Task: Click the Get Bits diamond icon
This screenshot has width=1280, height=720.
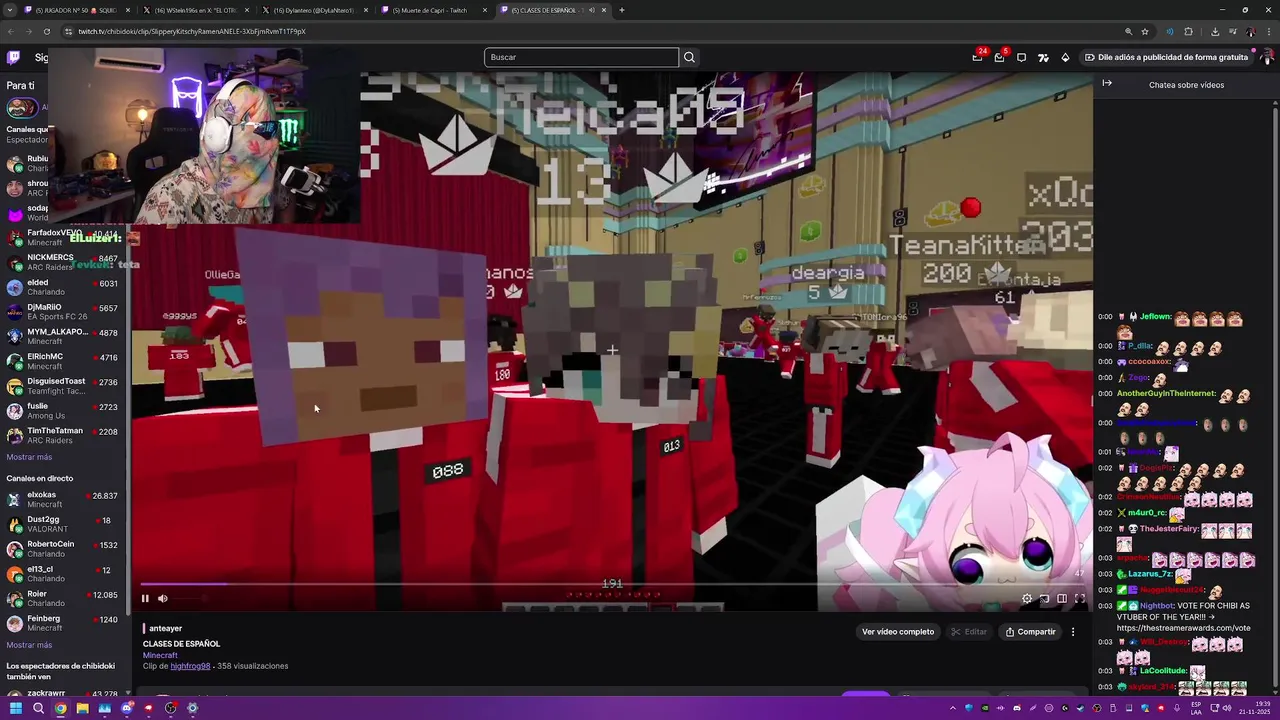Action: click(x=1065, y=57)
